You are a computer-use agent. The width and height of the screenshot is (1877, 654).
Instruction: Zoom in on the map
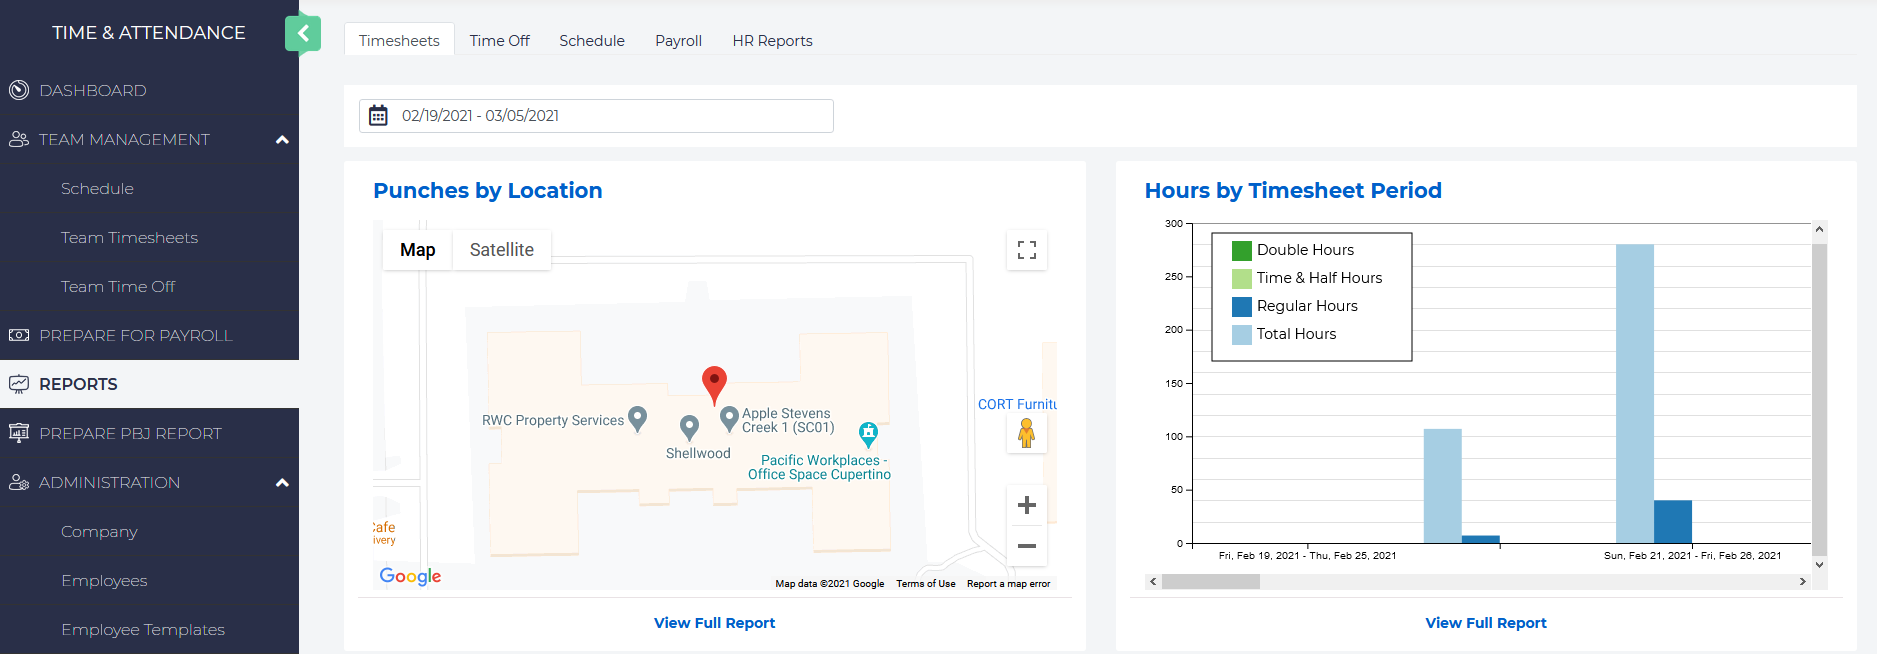click(x=1026, y=506)
